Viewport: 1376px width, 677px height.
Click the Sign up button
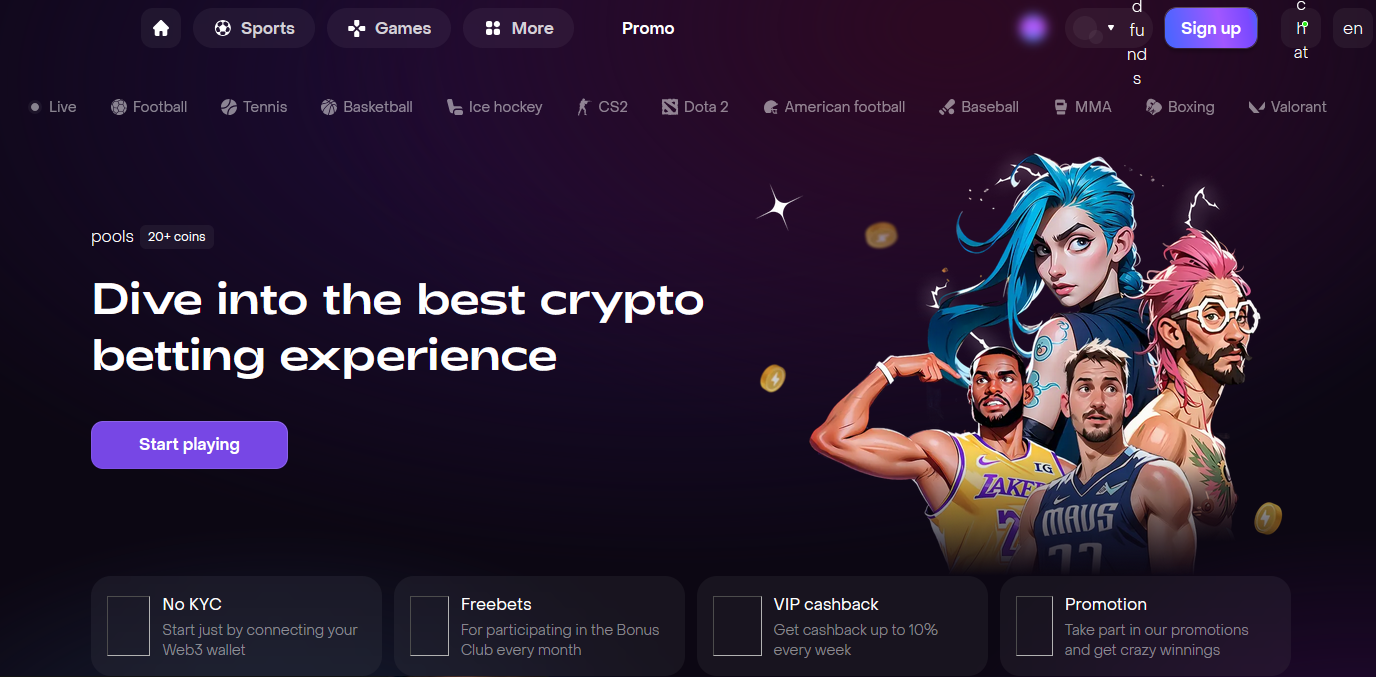click(1211, 28)
